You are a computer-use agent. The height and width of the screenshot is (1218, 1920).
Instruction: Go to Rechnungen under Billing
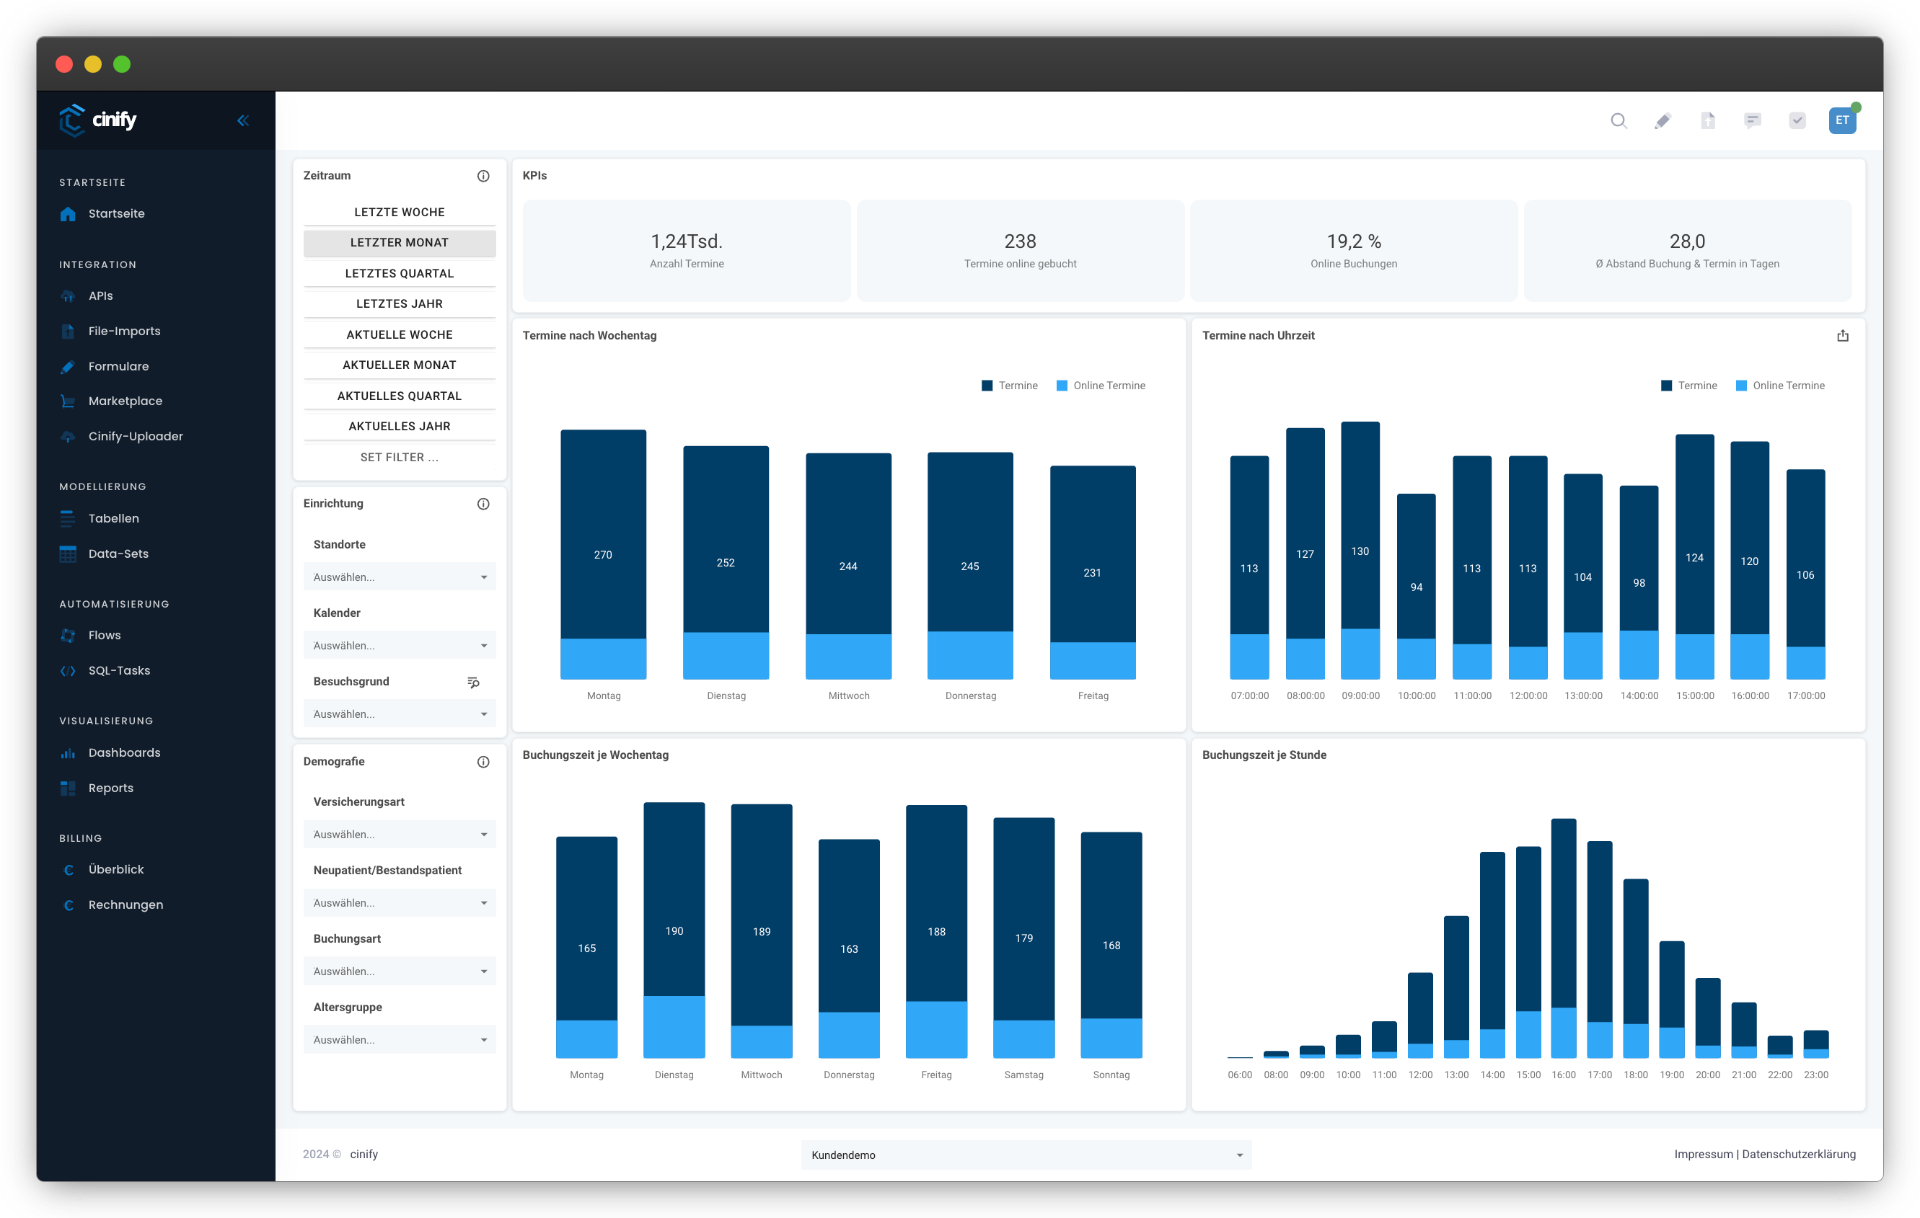125,904
